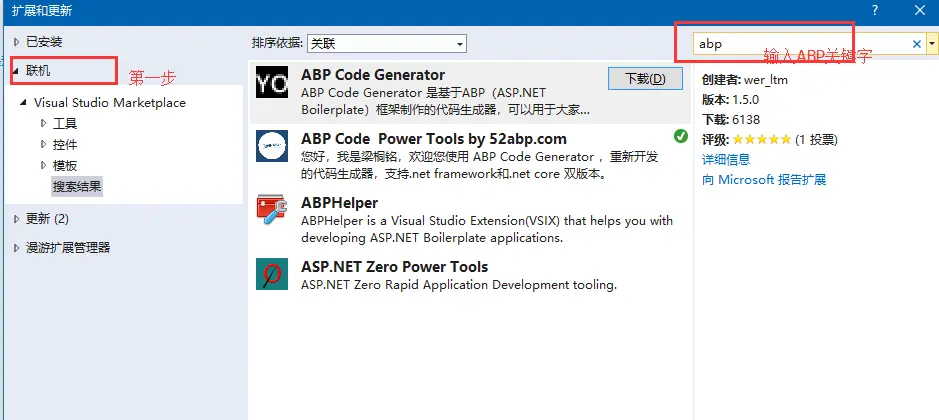Select the Visual Studio Marketplace label
939x420 pixels.
110,103
